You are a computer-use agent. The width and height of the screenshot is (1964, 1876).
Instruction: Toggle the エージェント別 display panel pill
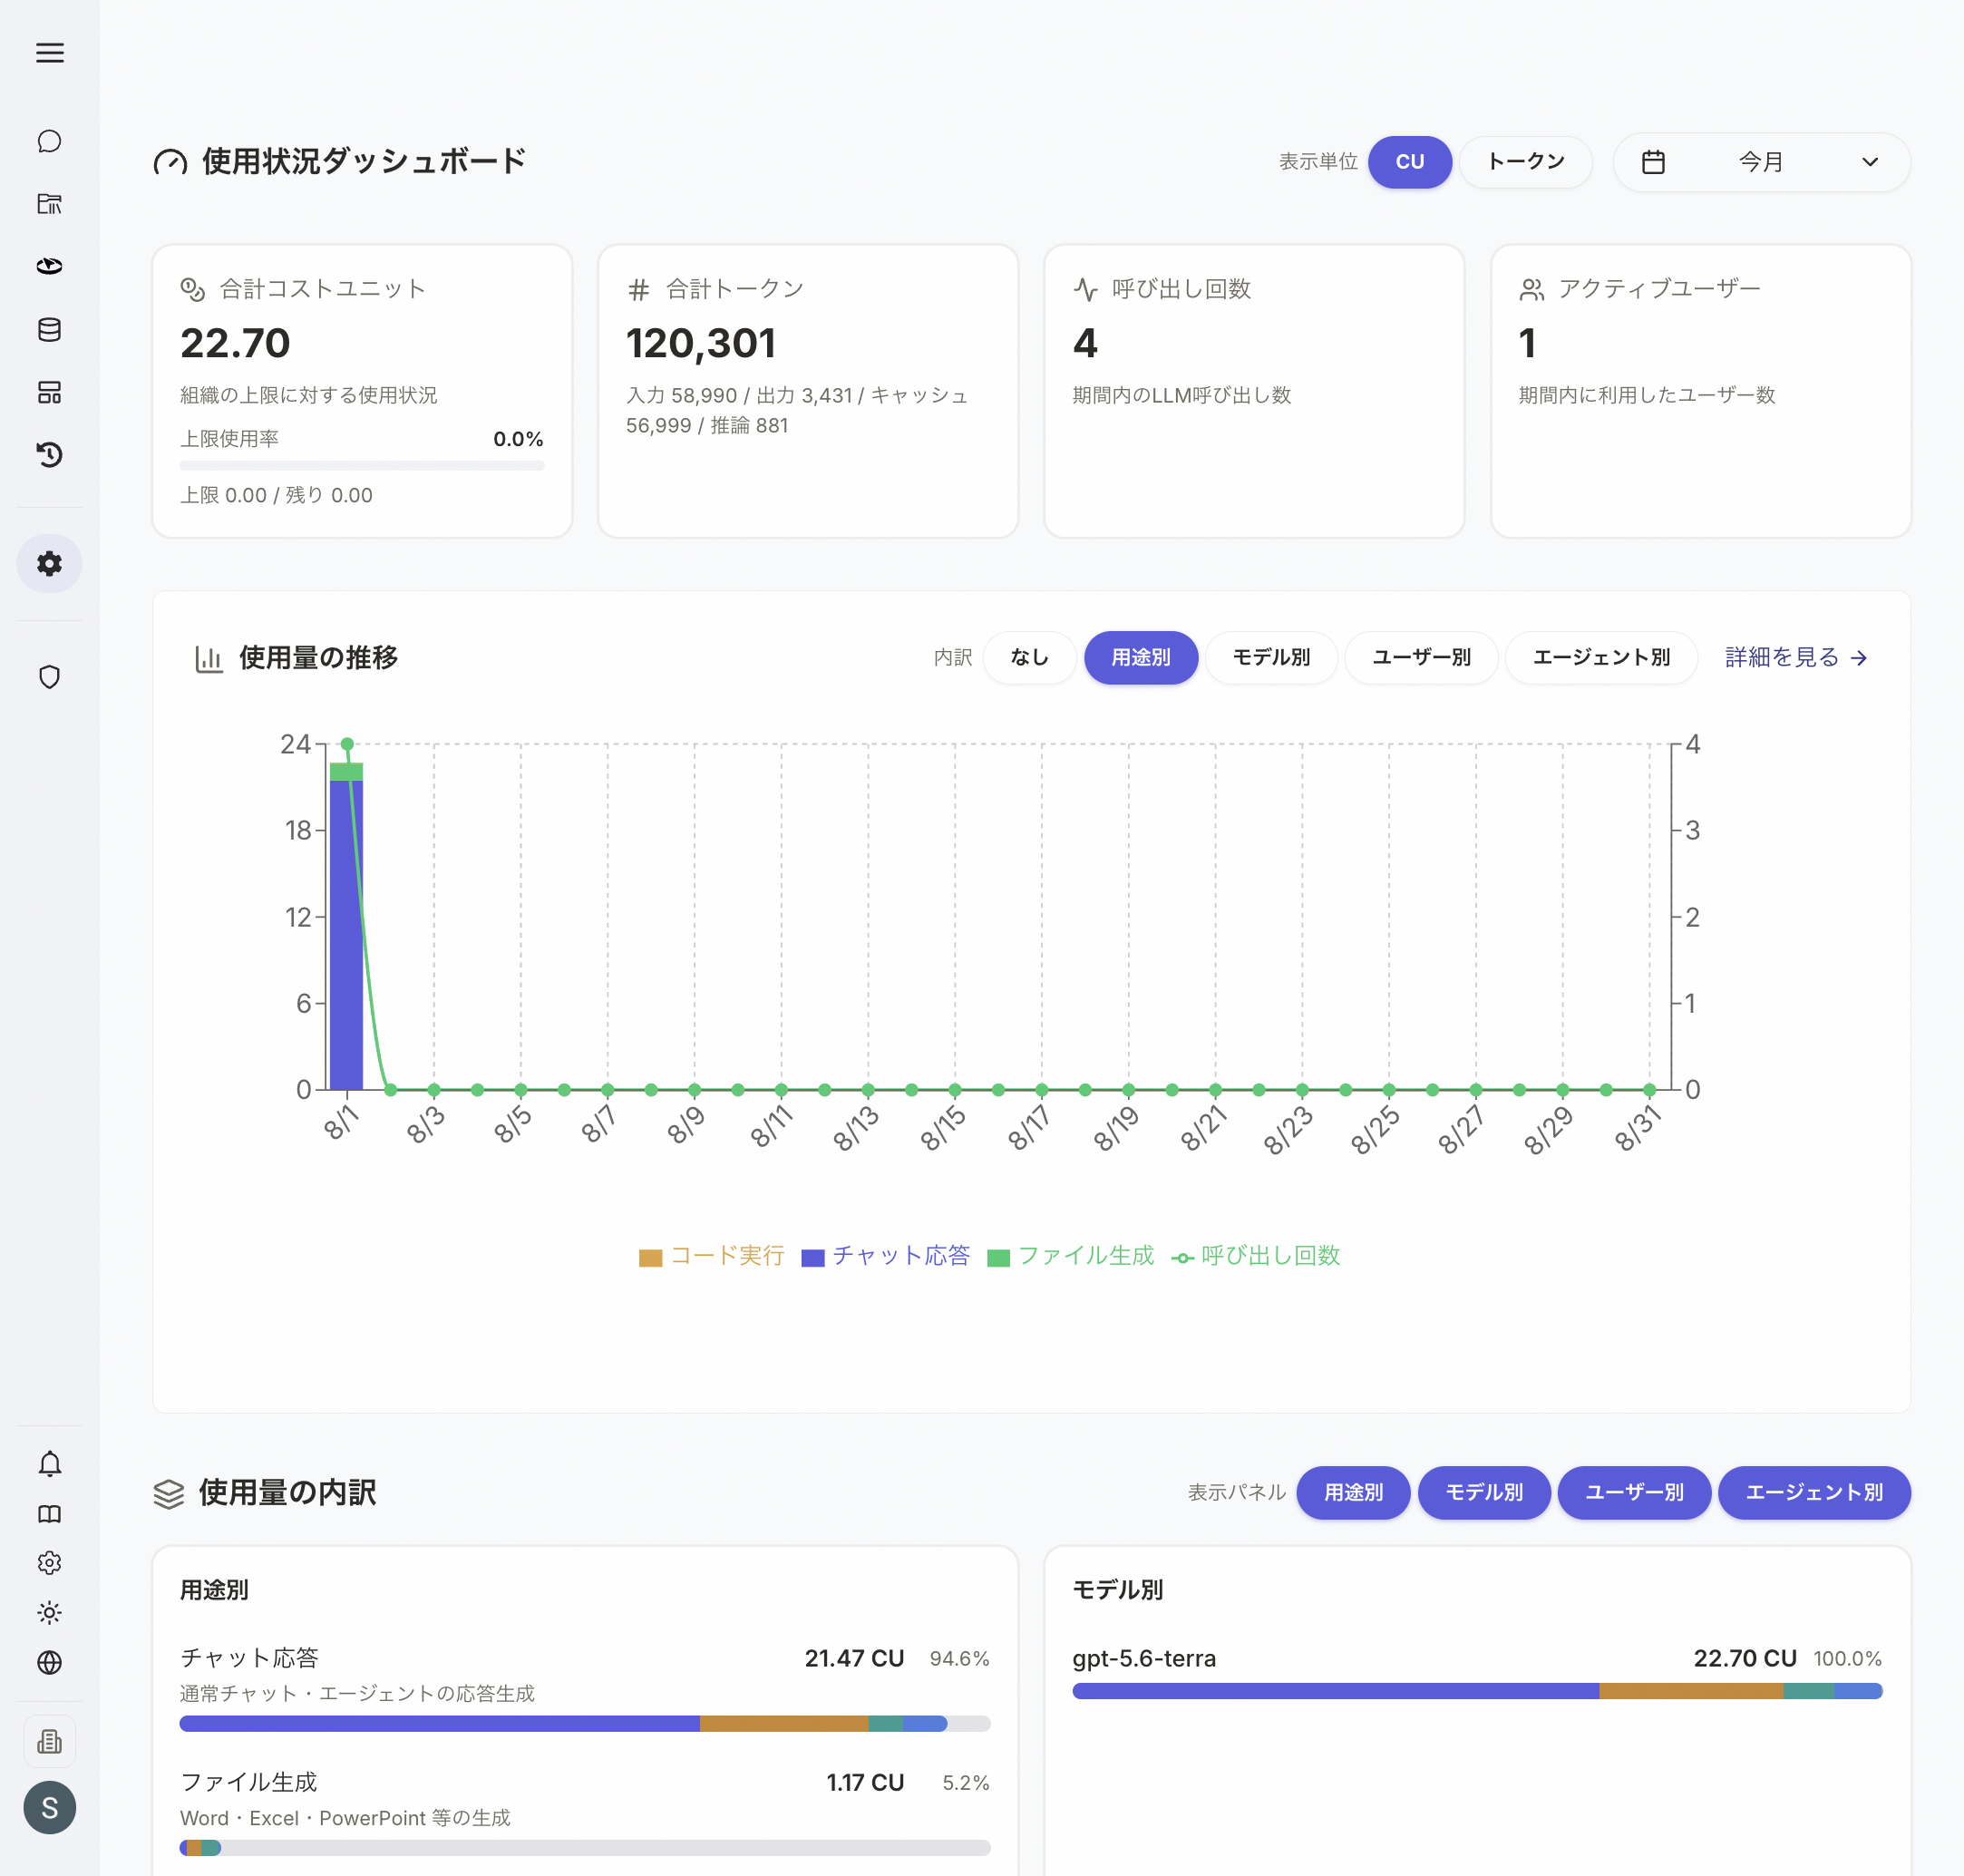click(1814, 1492)
